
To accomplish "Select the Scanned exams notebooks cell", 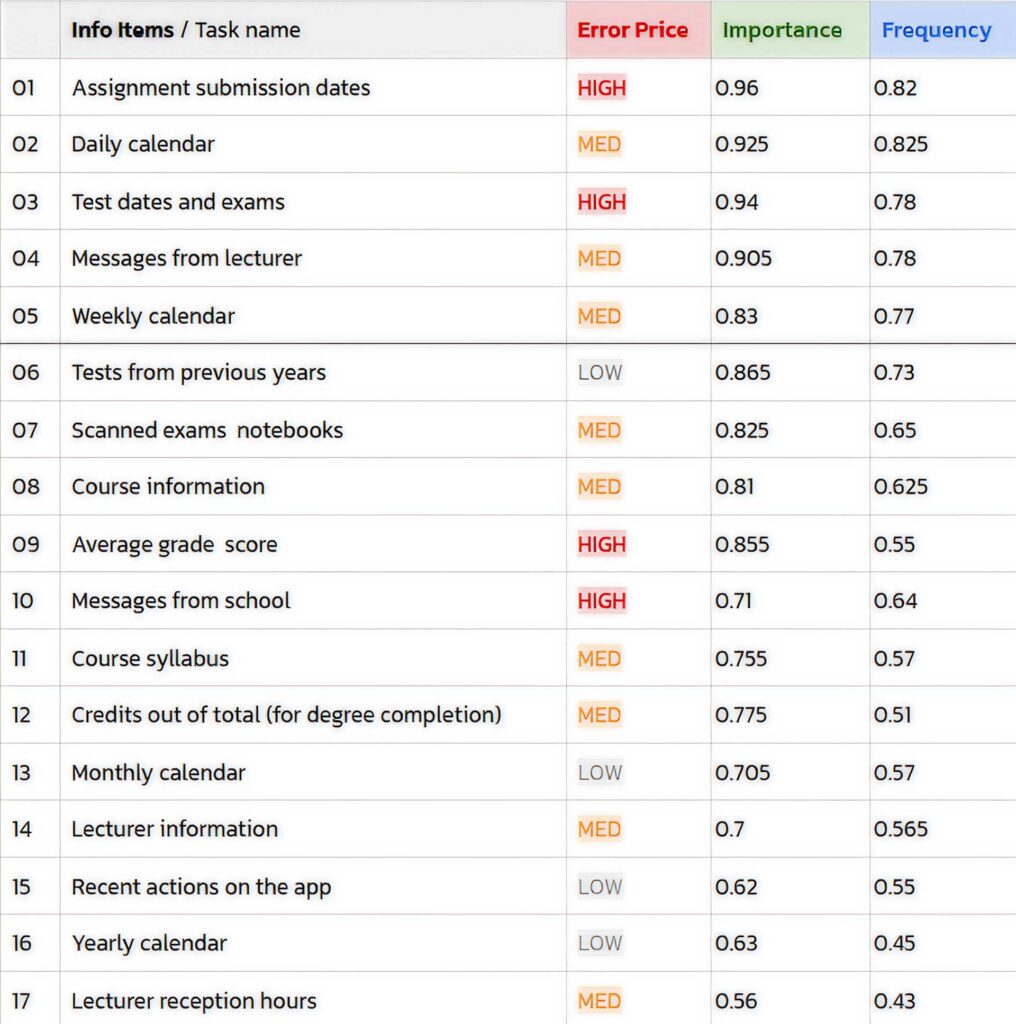I will [207, 431].
